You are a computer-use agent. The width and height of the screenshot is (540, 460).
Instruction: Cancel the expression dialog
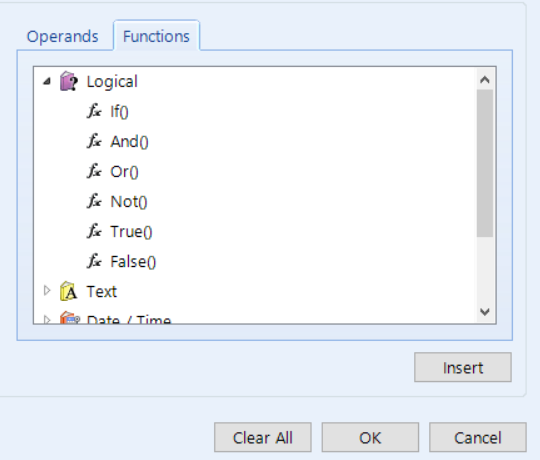tap(478, 437)
